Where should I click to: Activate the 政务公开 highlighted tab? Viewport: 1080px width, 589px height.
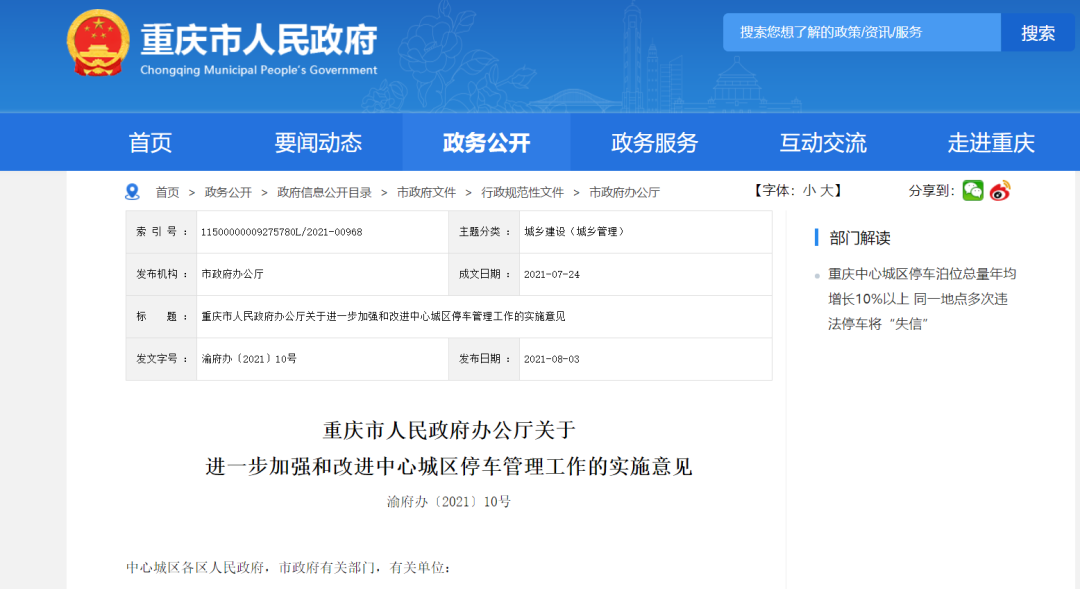point(487,142)
